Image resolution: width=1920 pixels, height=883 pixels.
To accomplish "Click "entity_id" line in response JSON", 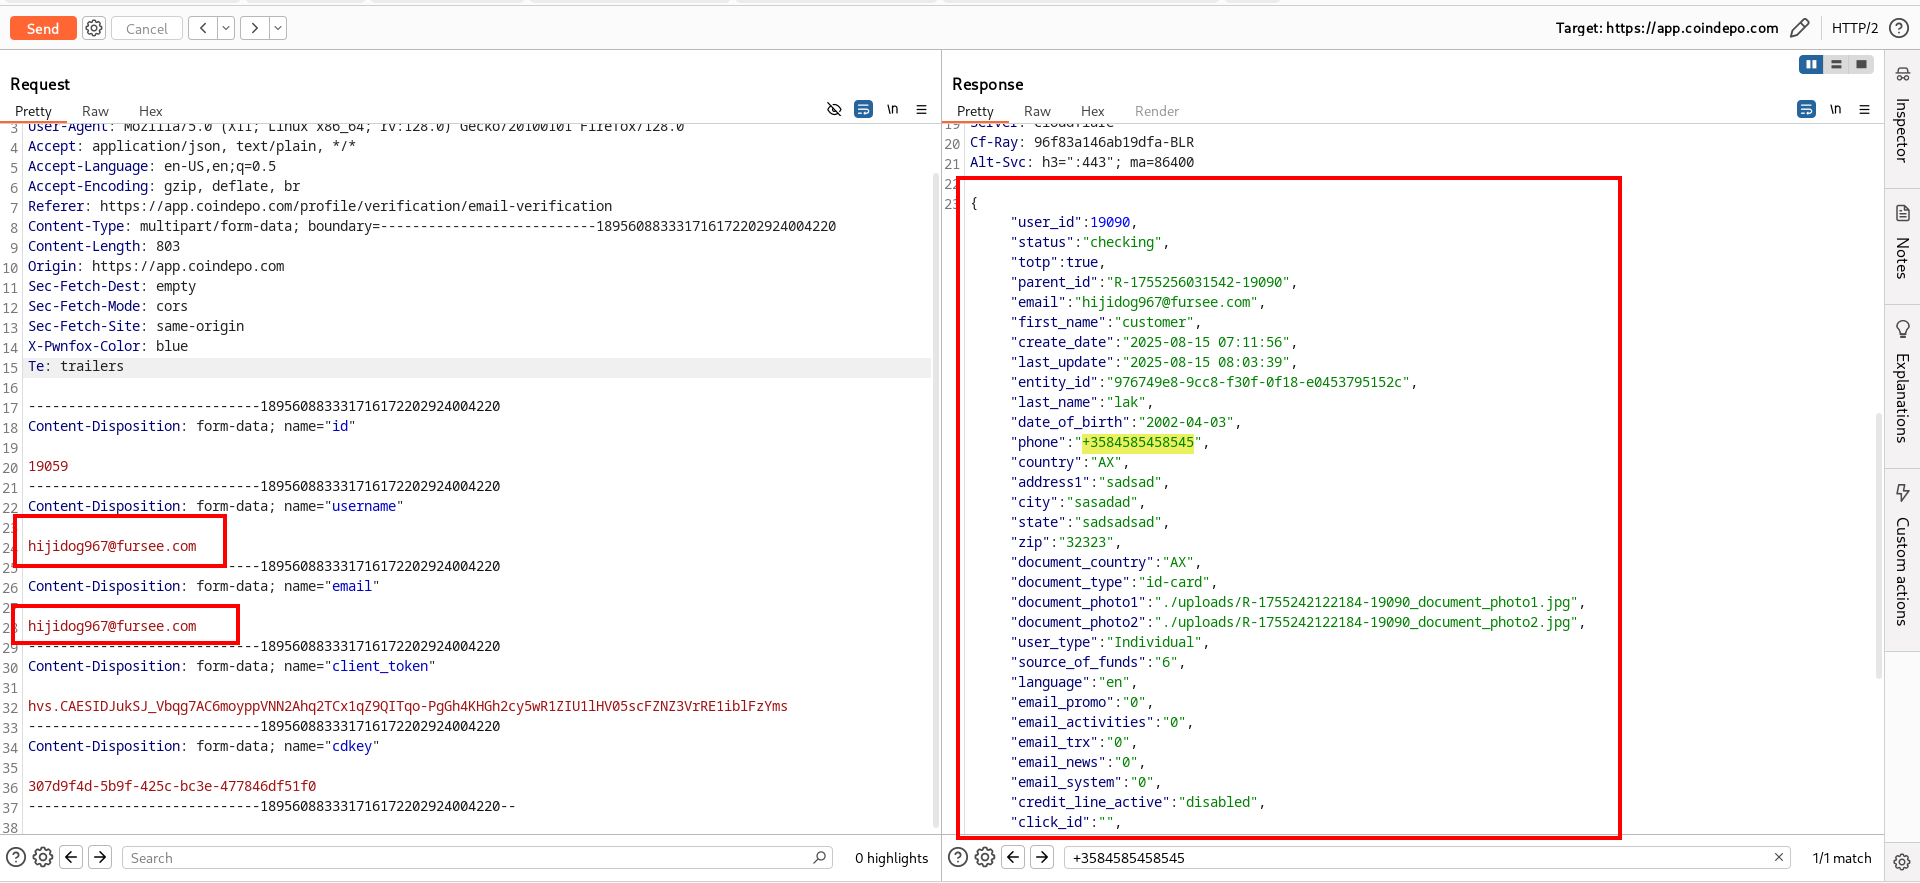I will 1213,382.
